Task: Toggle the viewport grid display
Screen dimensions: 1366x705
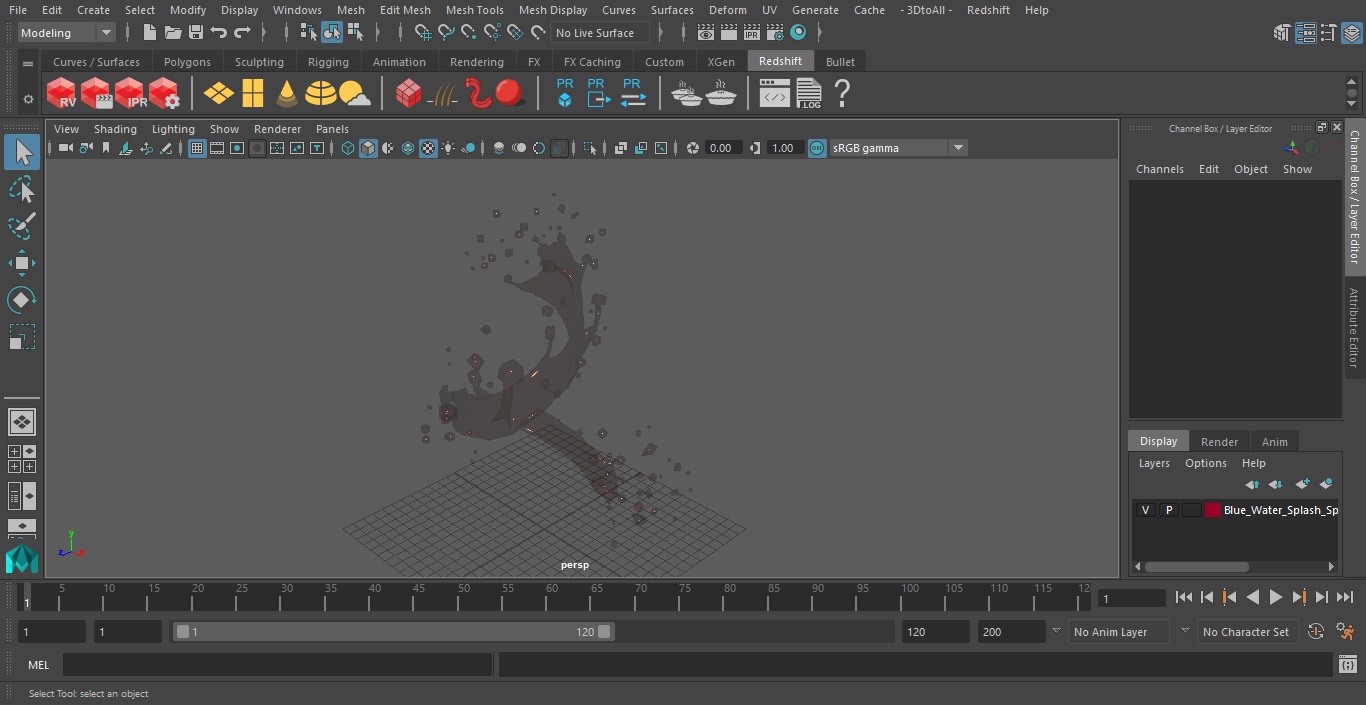Action: [x=197, y=148]
